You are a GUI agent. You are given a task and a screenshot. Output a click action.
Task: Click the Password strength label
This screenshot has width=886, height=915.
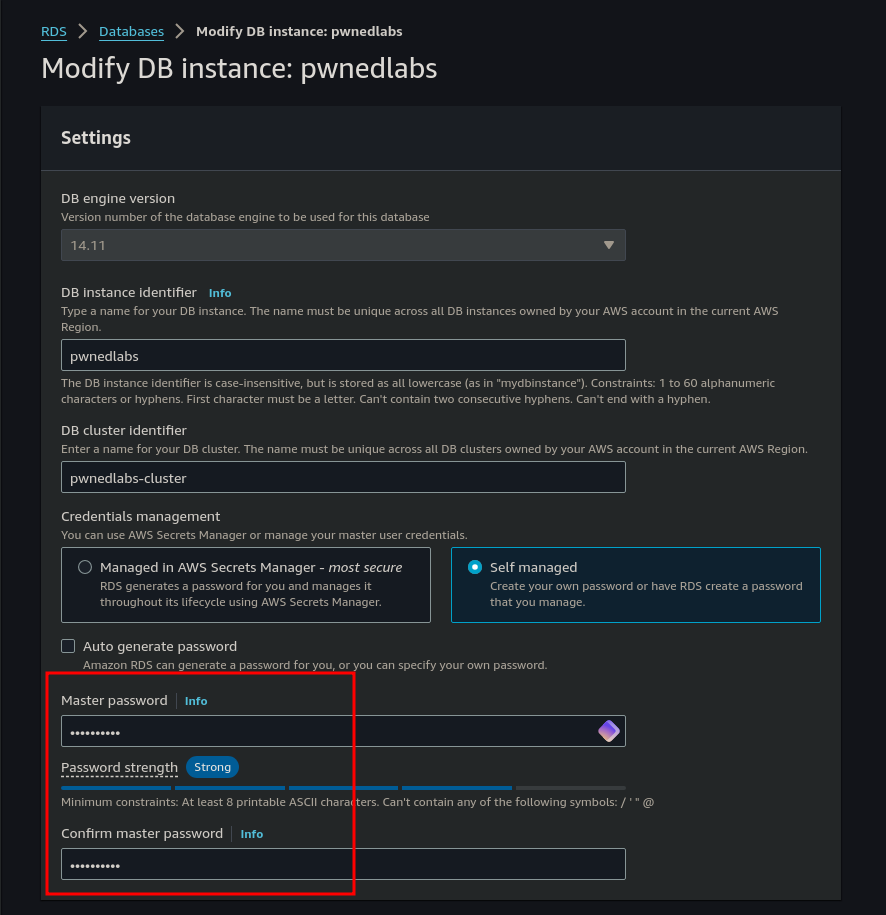pyautogui.click(x=119, y=768)
